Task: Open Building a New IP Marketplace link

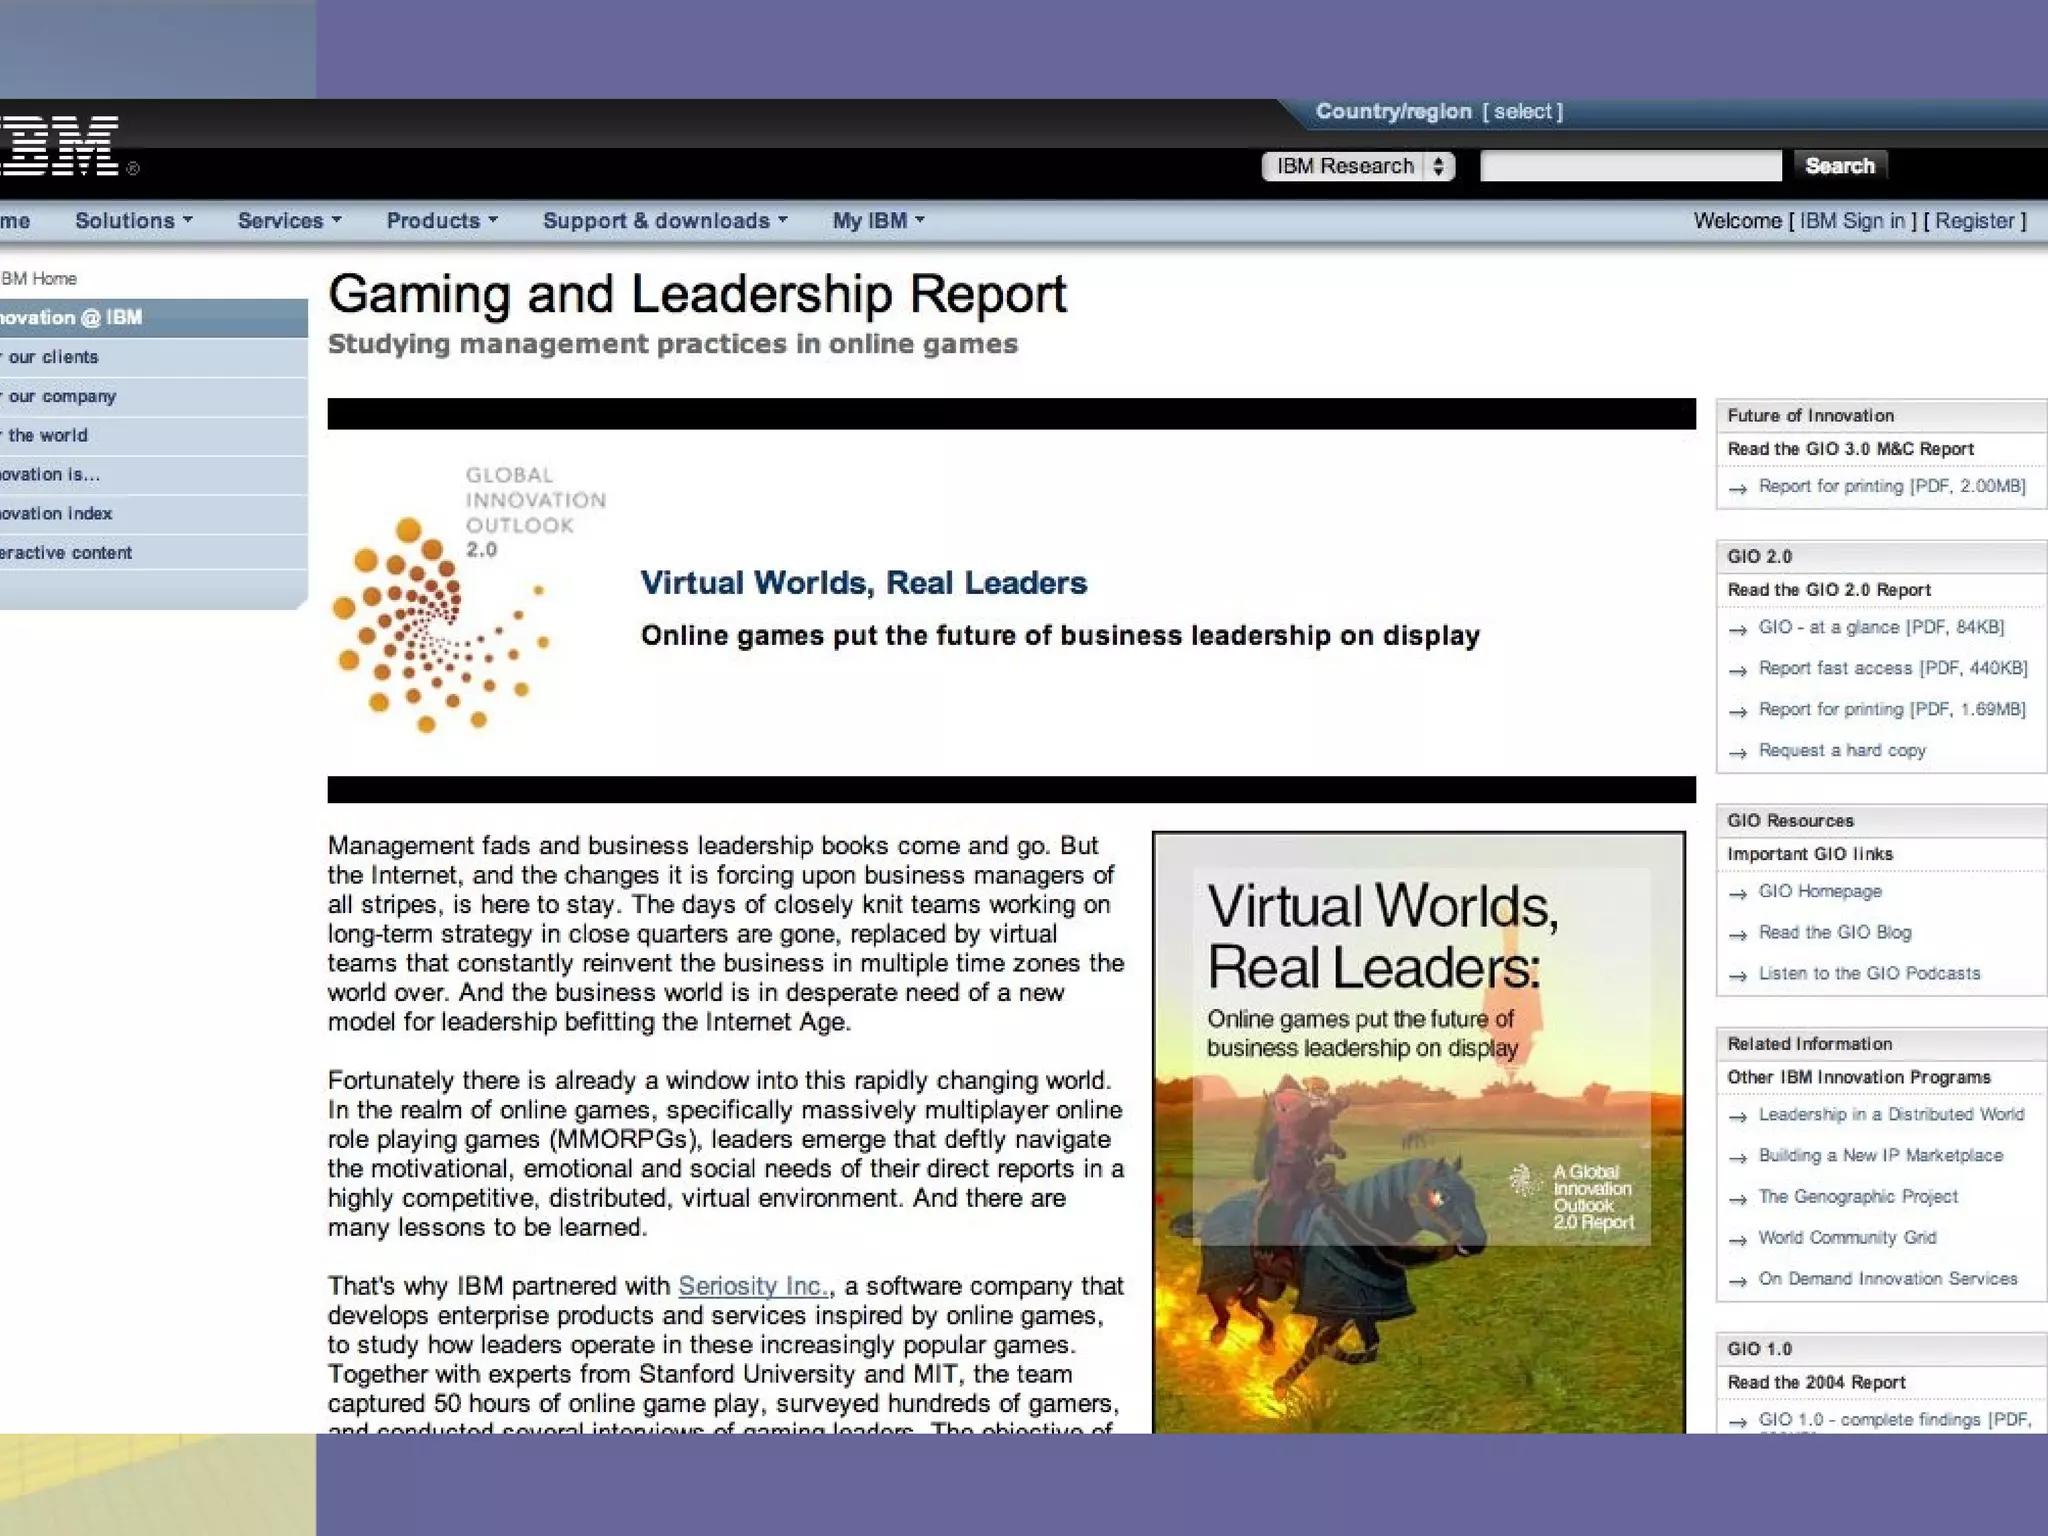Action: tap(1881, 1155)
